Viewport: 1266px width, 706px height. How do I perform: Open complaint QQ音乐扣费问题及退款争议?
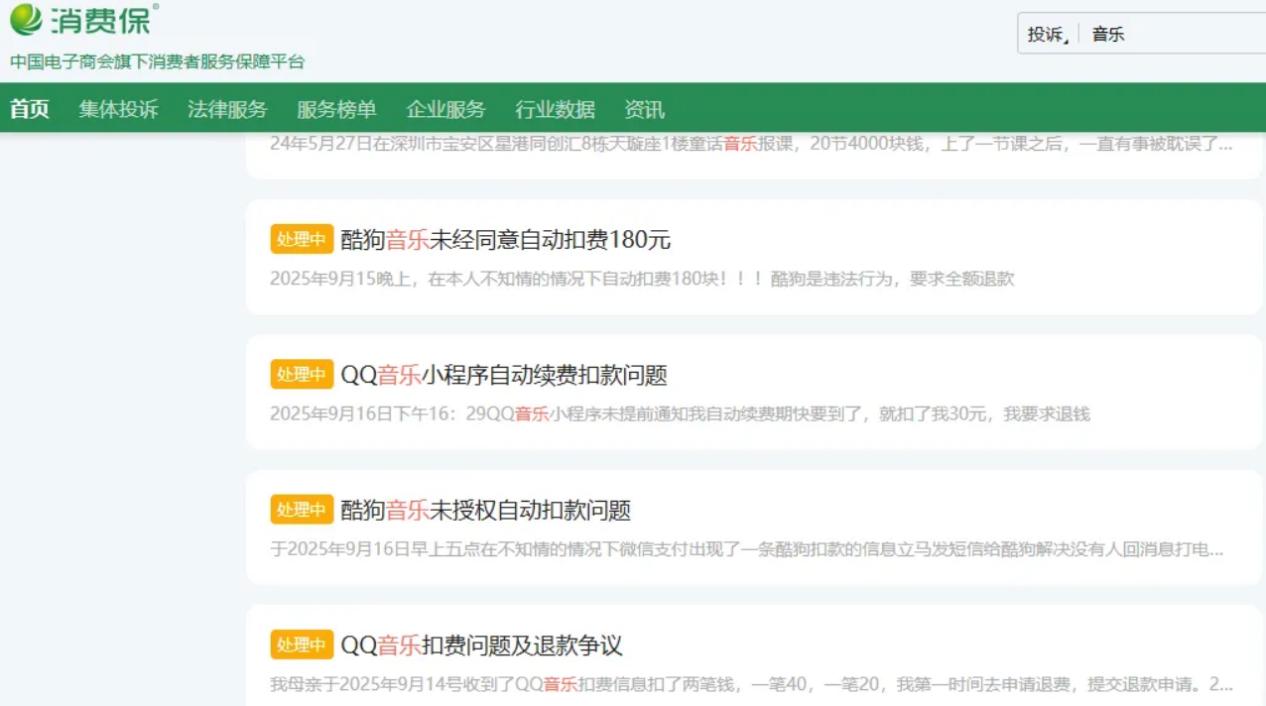click(482, 645)
